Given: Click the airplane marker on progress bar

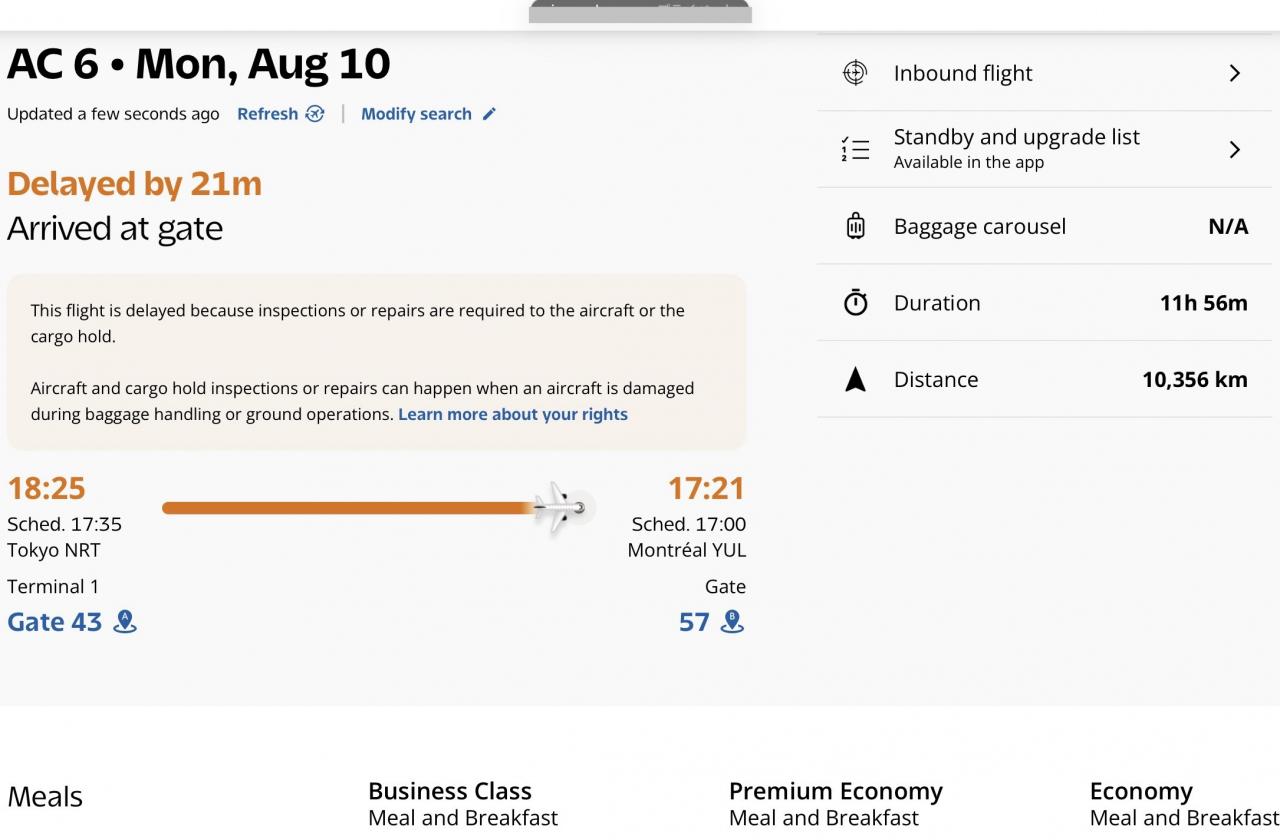Looking at the screenshot, I should coord(561,508).
